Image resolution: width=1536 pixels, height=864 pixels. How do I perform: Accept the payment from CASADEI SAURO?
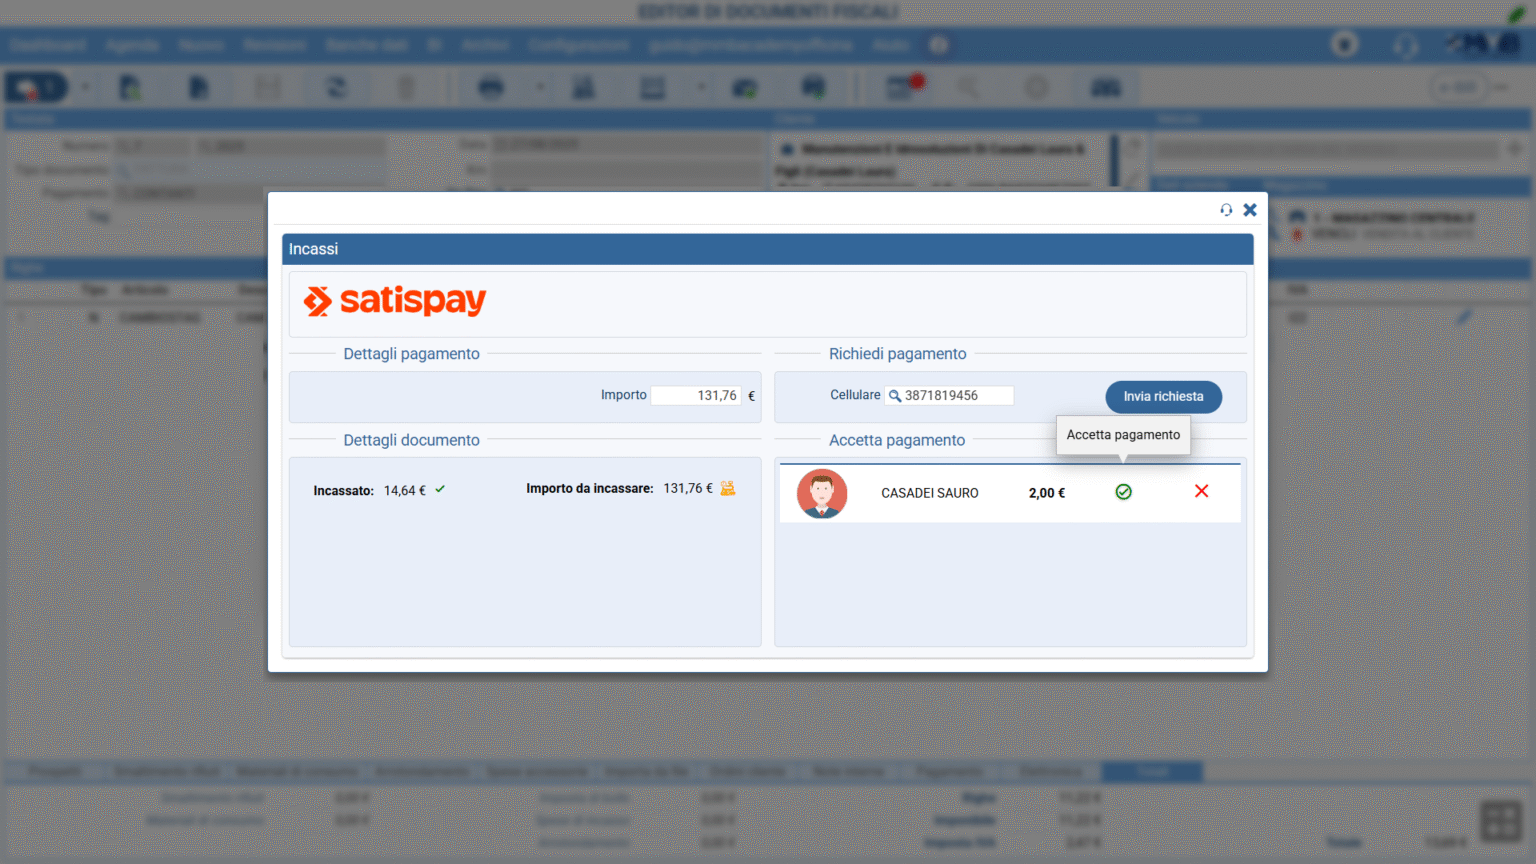(x=1123, y=492)
